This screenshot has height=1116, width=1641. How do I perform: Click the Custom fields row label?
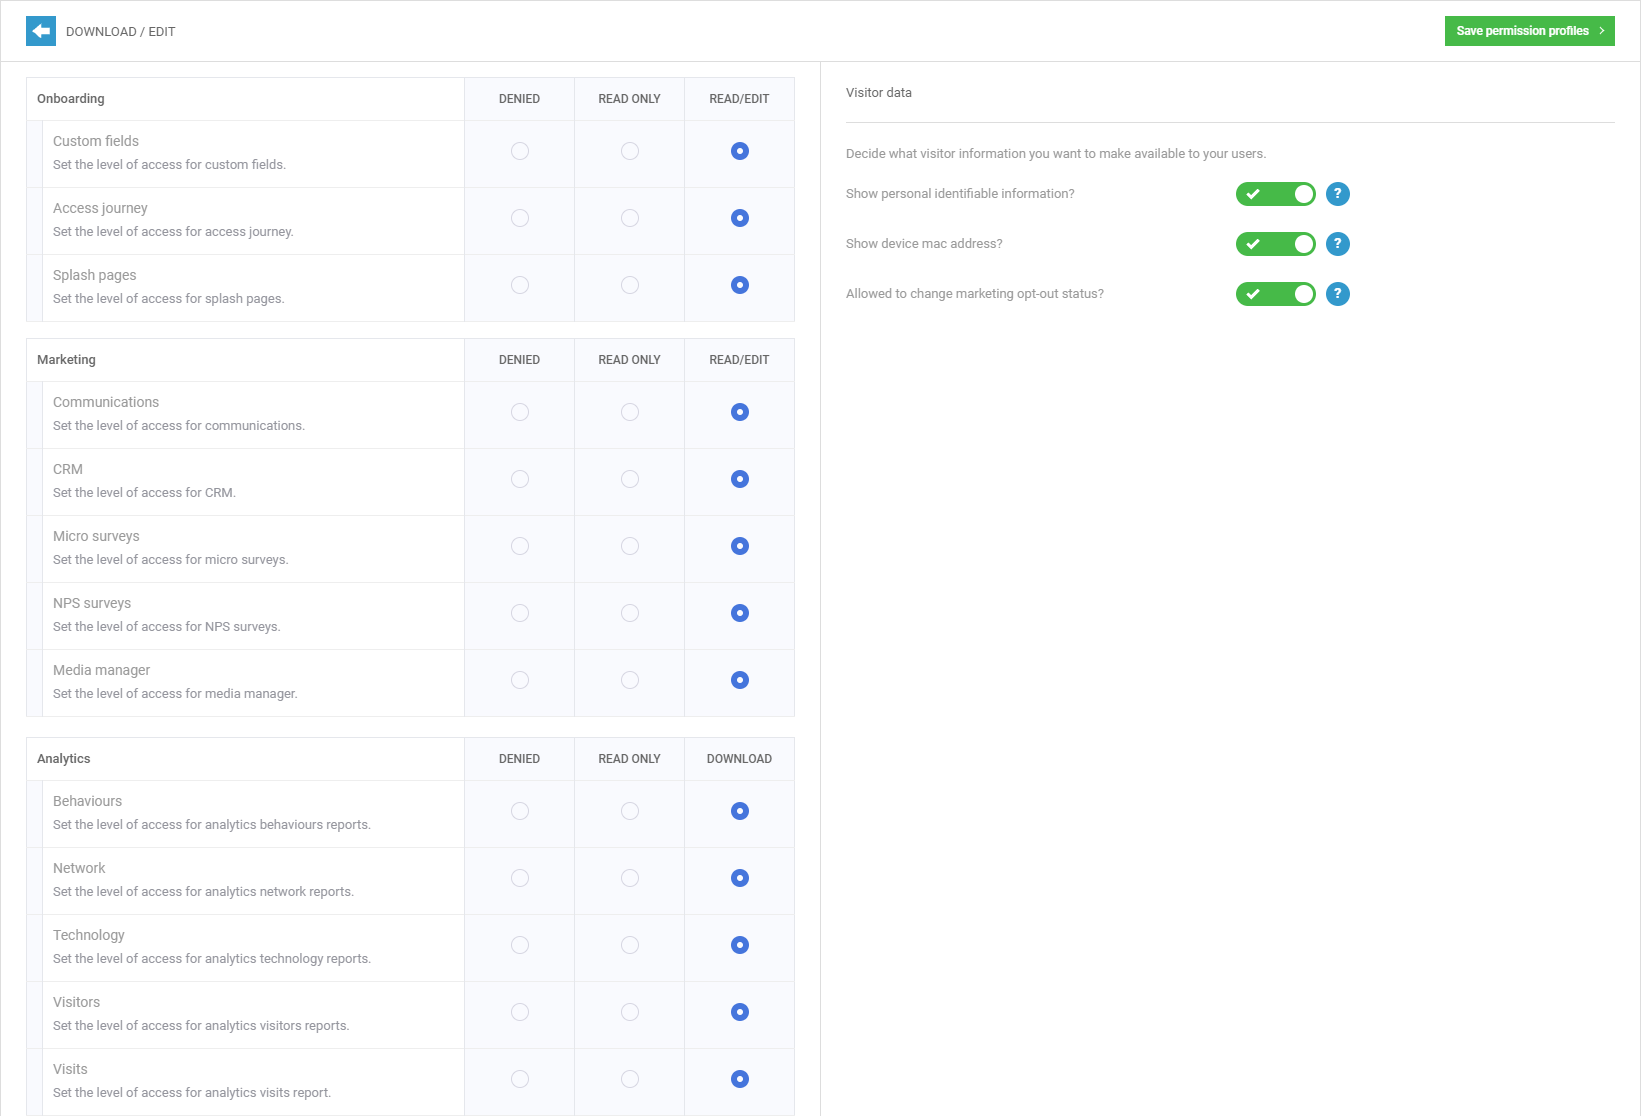click(x=96, y=141)
